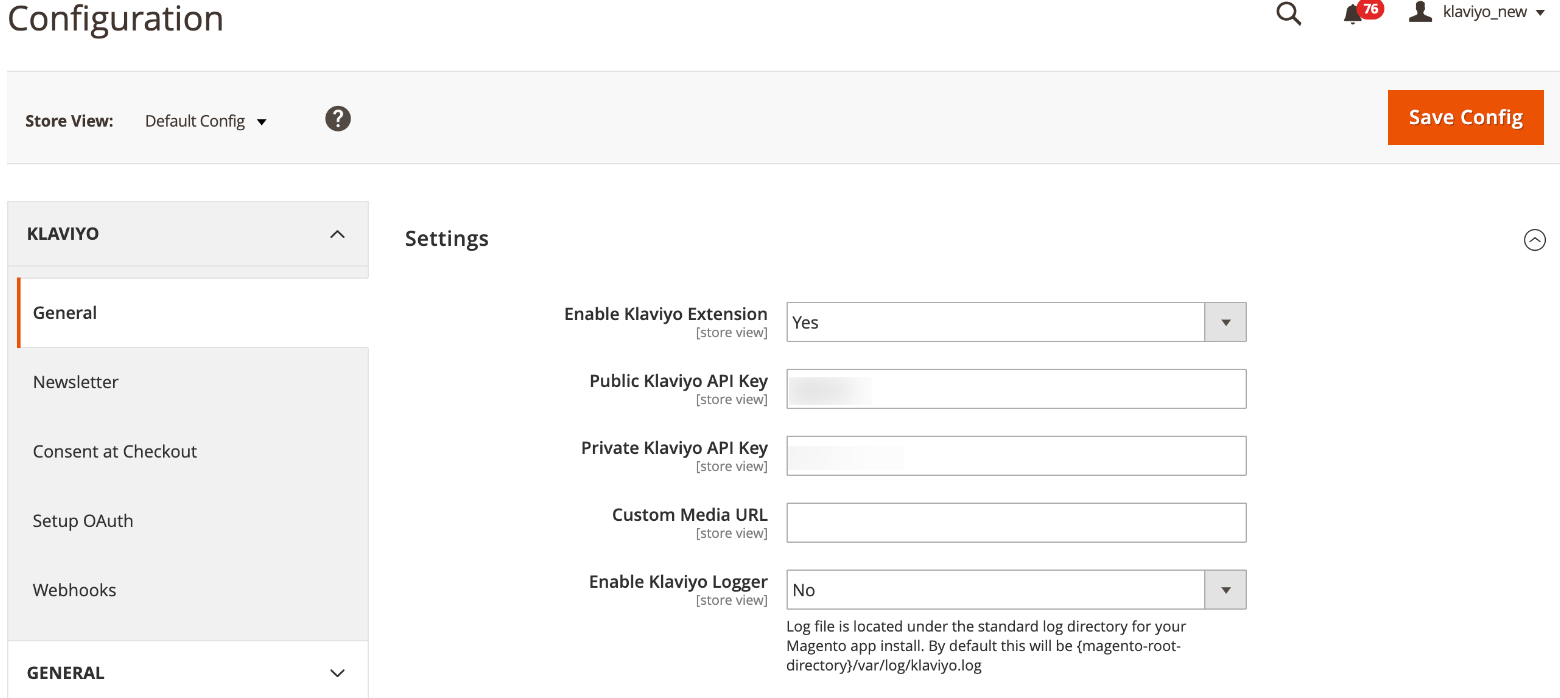Screen dimensions: 1560x698
Task: Click the search magnifier icon
Action: click(1289, 14)
